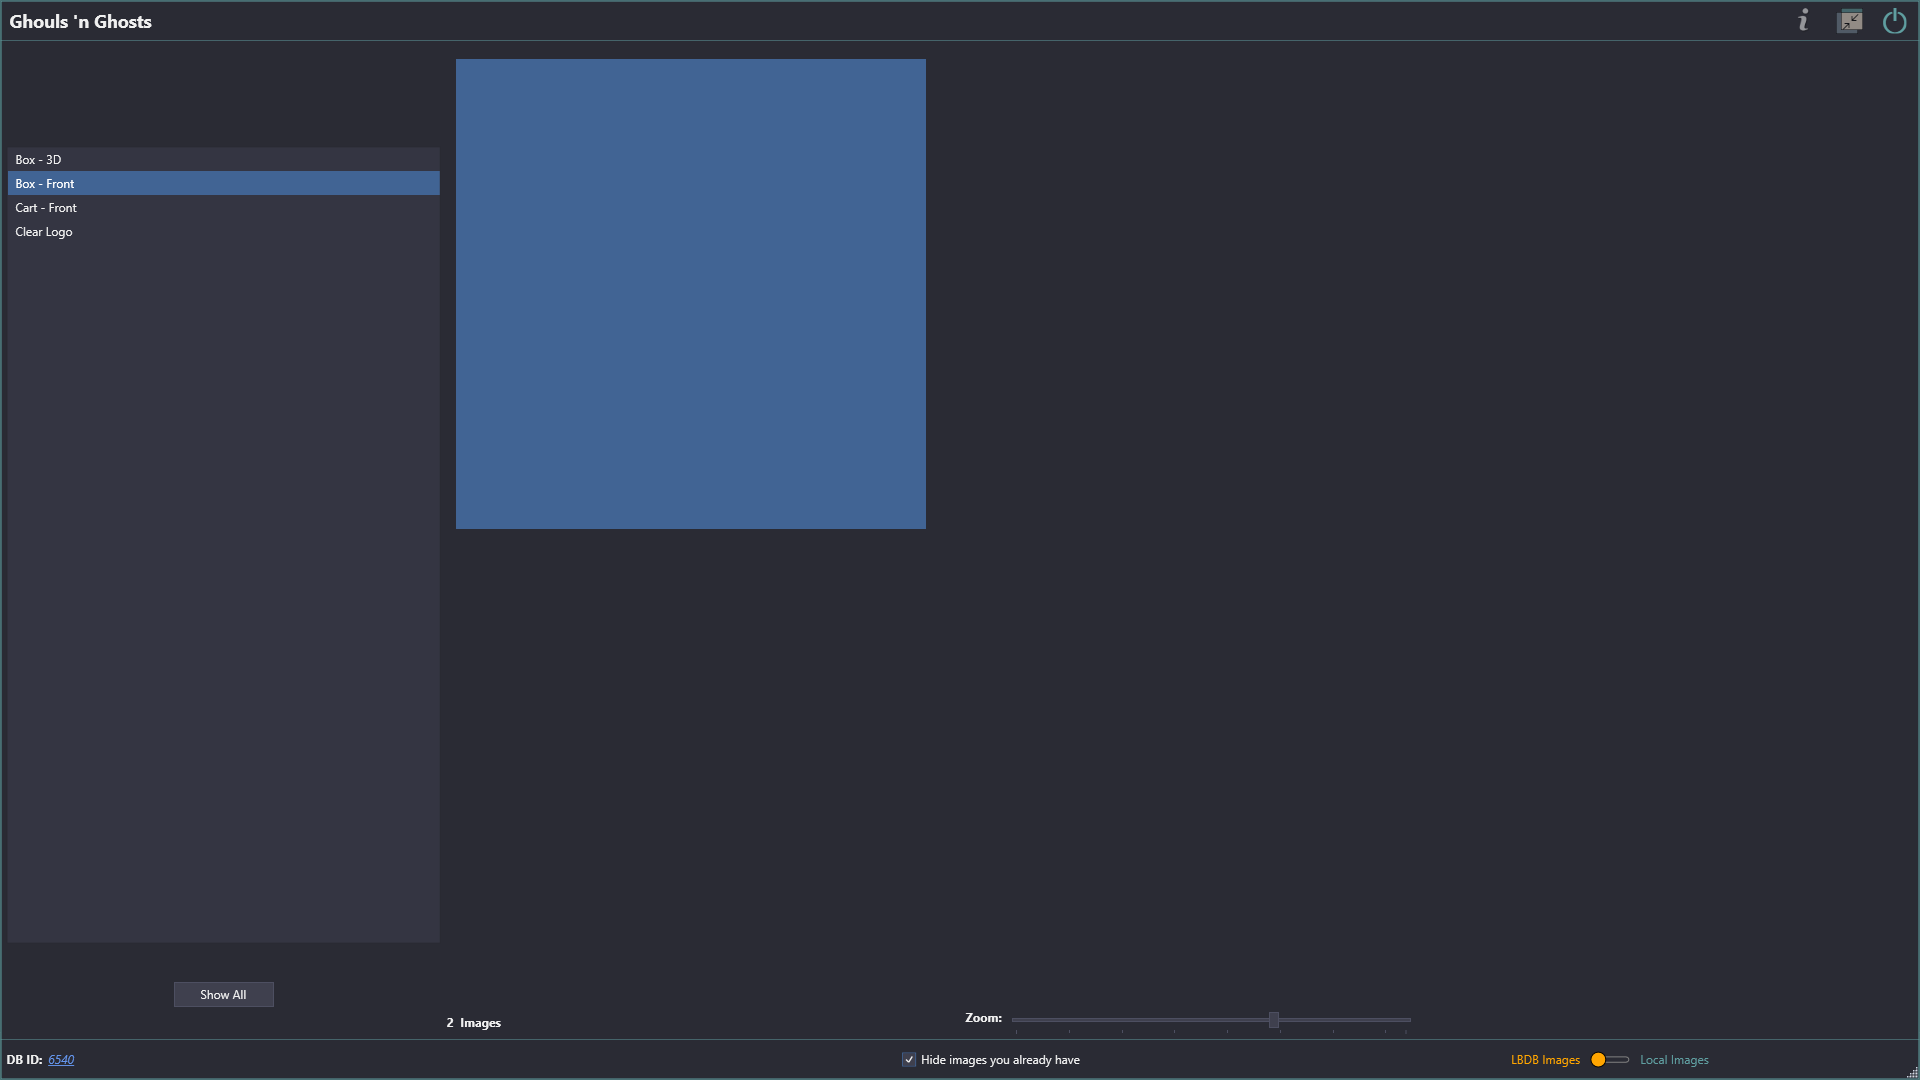
Task: Click the Local Images label
Action: coord(1674,1060)
